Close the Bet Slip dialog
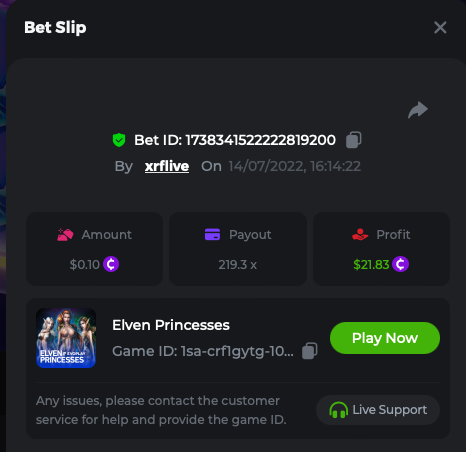This screenshot has width=466, height=452. pos(440,27)
